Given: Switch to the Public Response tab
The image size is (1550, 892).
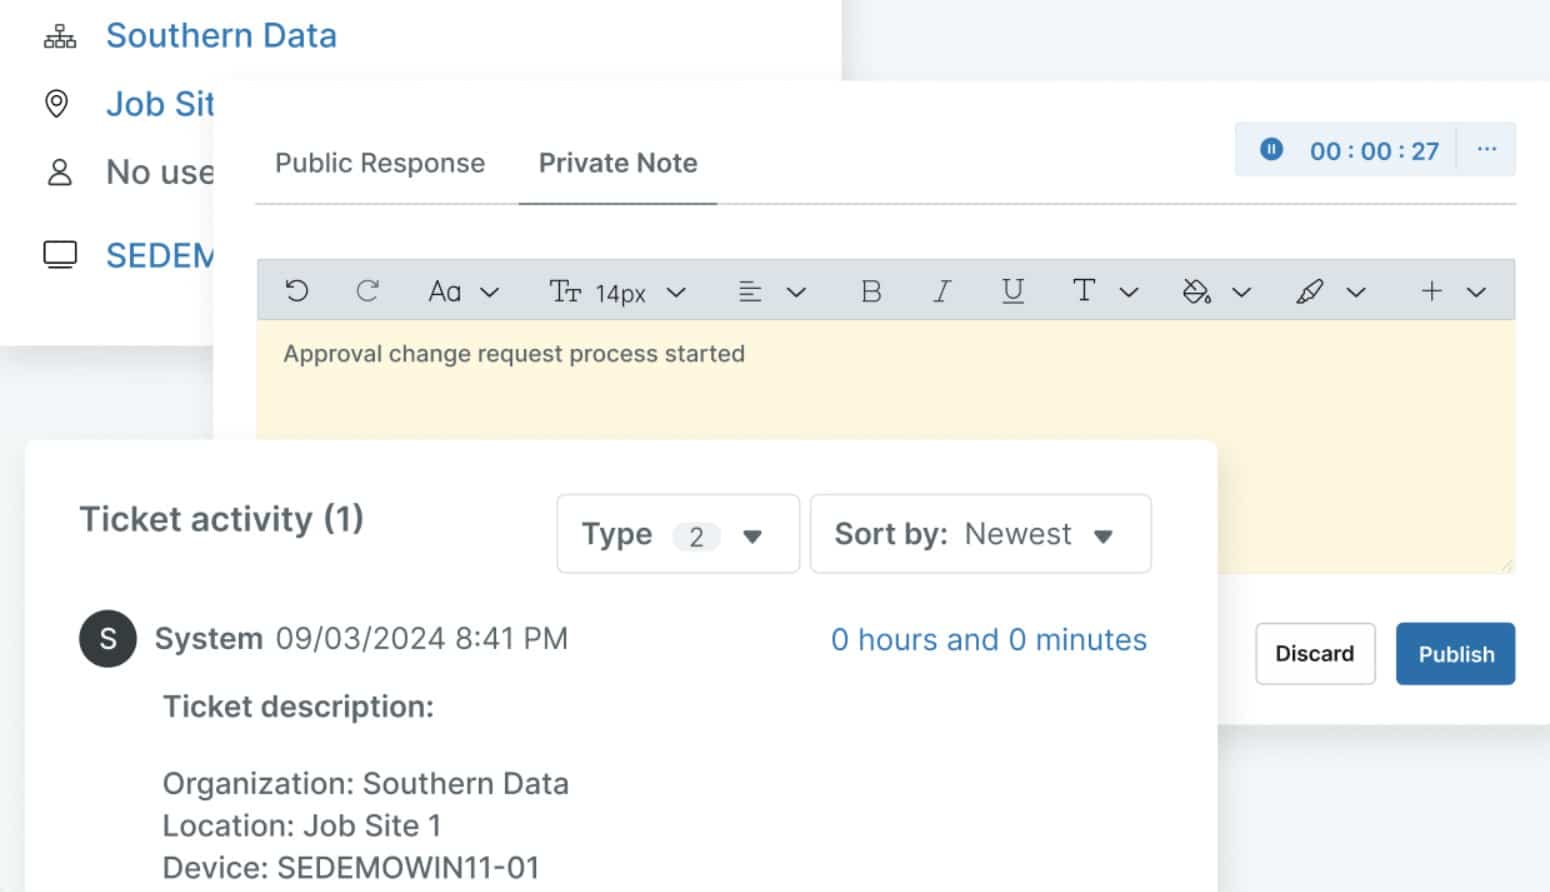Looking at the screenshot, I should tap(380, 163).
